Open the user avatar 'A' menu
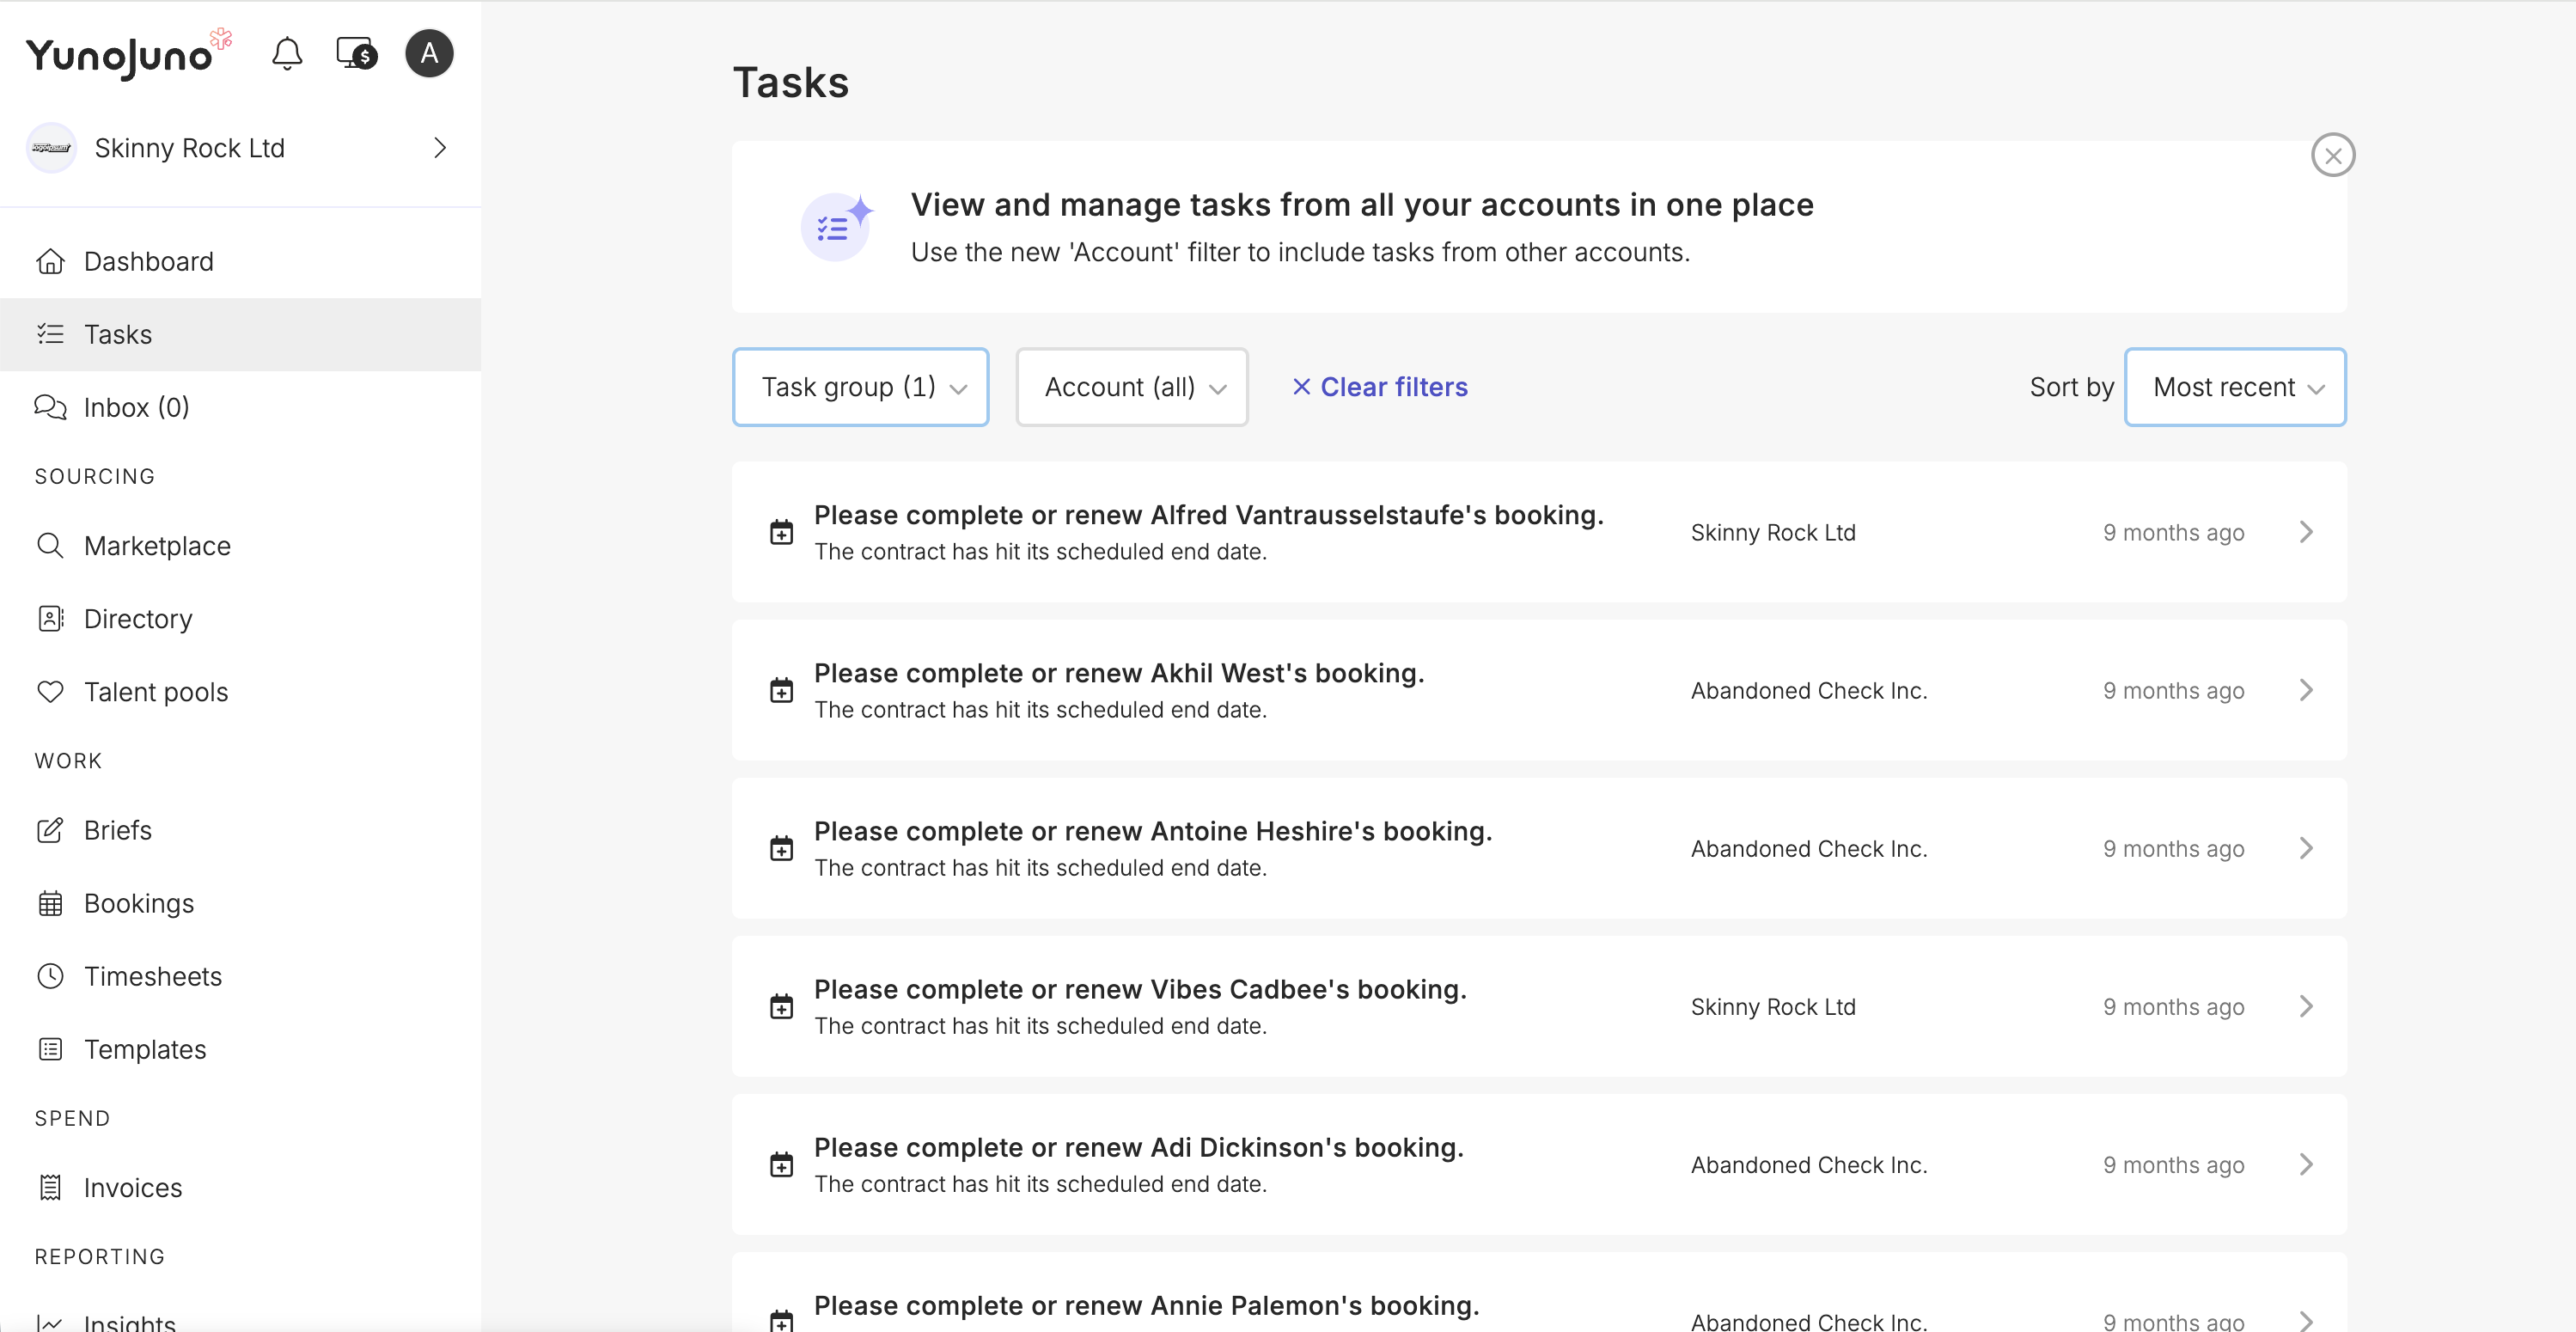 (429, 53)
